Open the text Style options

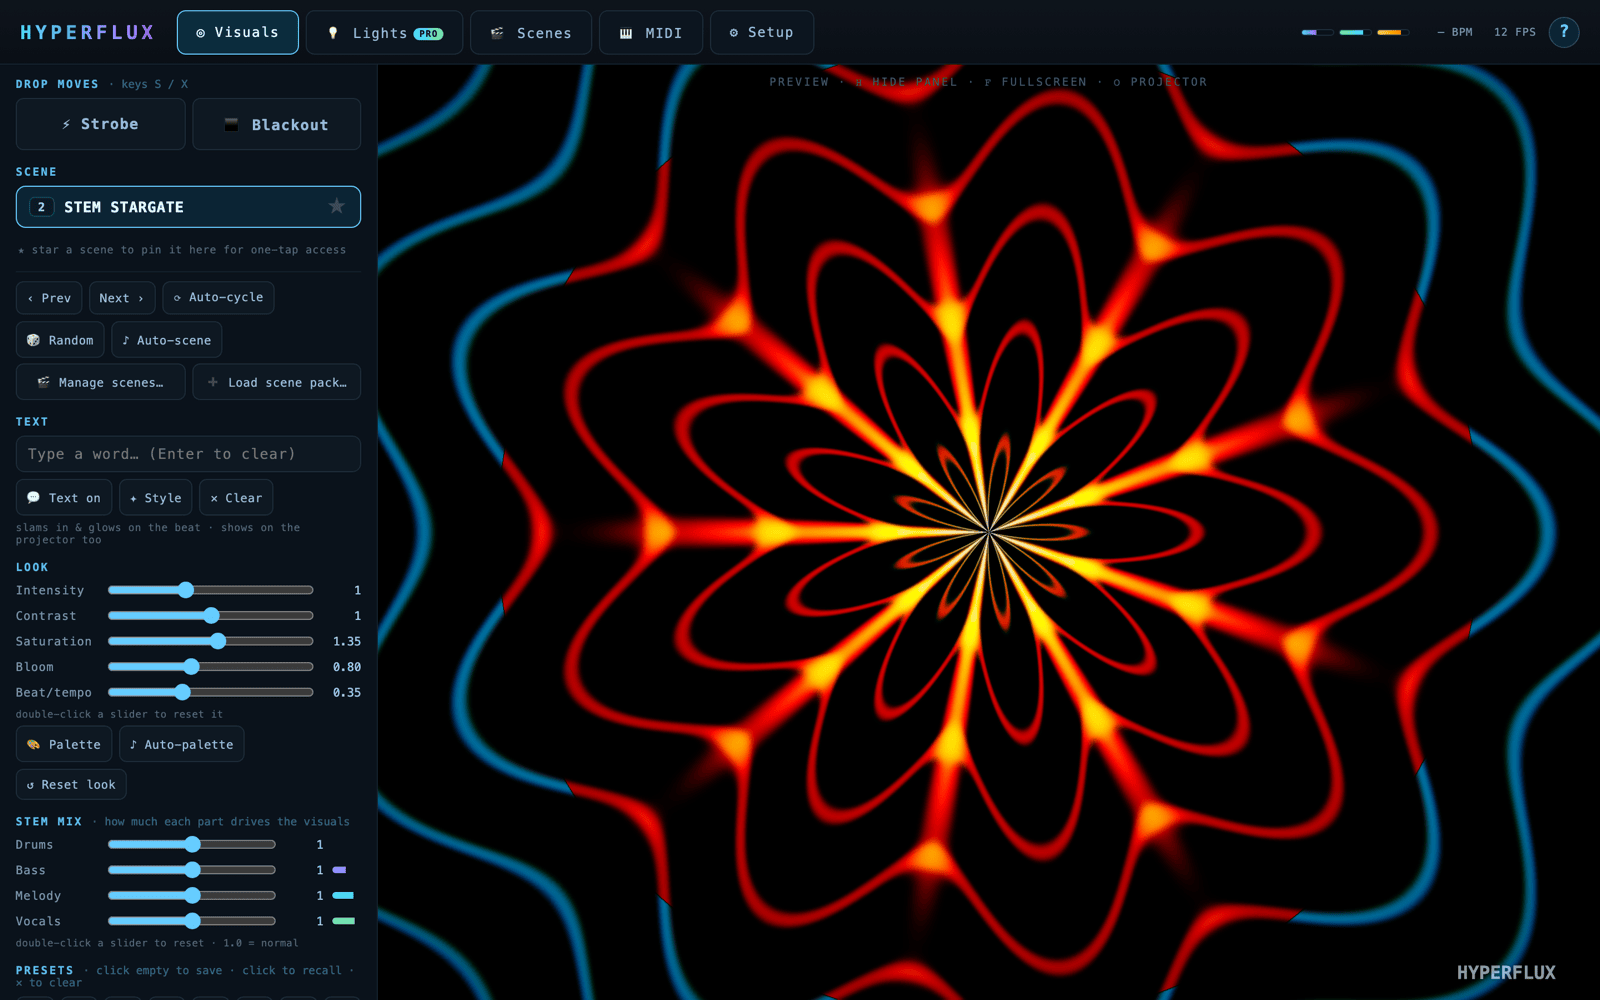pos(156,498)
